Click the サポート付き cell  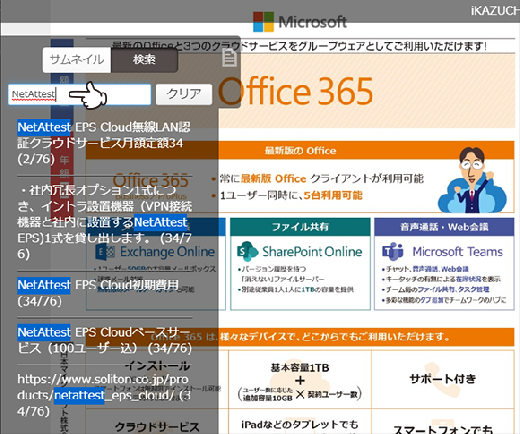click(x=443, y=379)
